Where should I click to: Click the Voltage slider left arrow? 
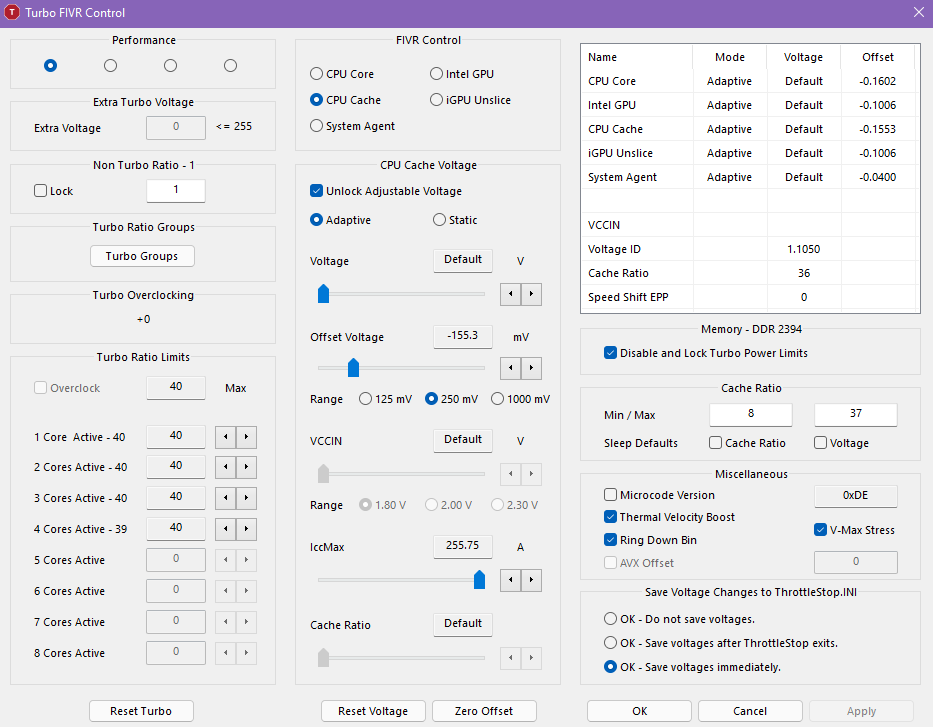coord(510,294)
